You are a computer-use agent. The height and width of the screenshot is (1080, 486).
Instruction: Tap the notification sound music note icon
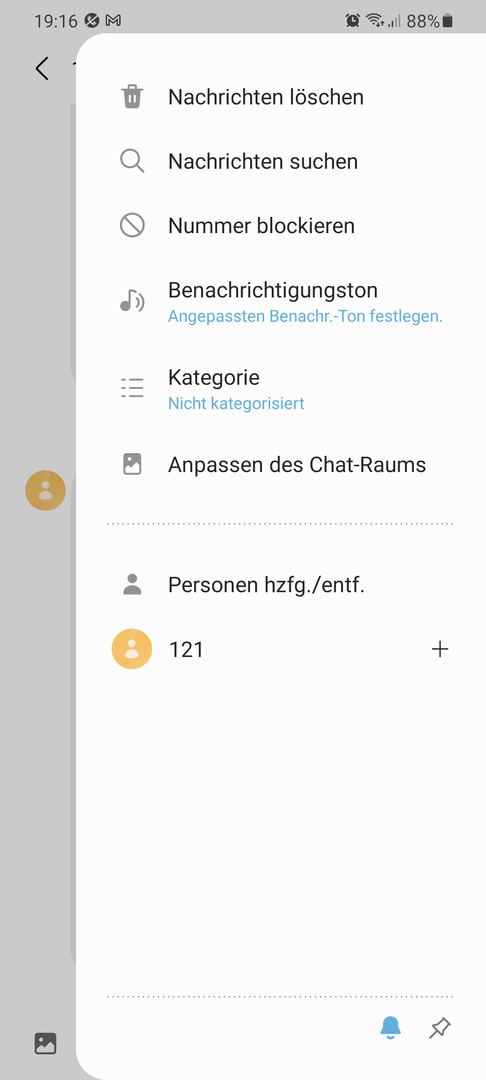[131, 301]
